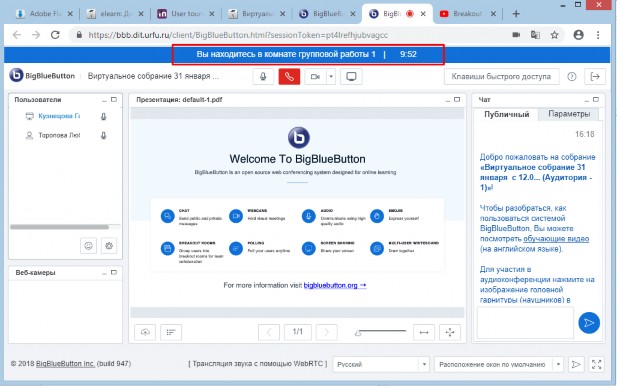
Task: Open the users settings gear button
Action: click(x=109, y=246)
